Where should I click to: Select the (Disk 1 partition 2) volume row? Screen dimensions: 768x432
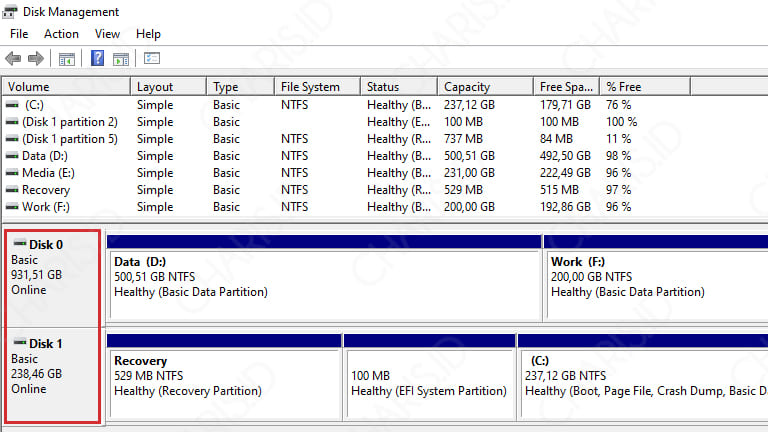(x=70, y=121)
